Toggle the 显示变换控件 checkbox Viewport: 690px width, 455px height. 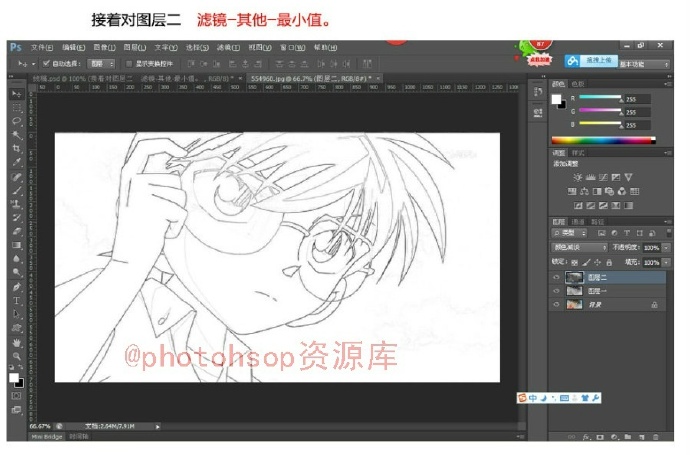[x=129, y=64]
